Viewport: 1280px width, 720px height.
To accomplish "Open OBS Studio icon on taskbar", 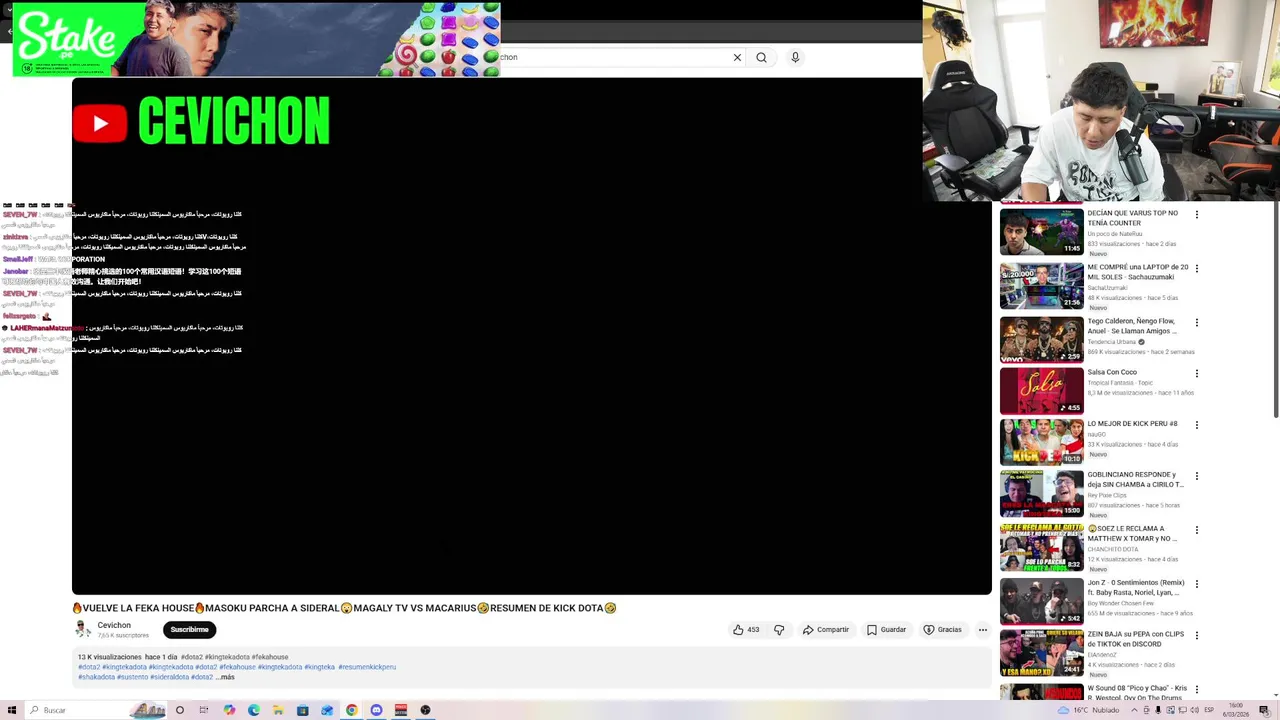I will click(x=425, y=710).
